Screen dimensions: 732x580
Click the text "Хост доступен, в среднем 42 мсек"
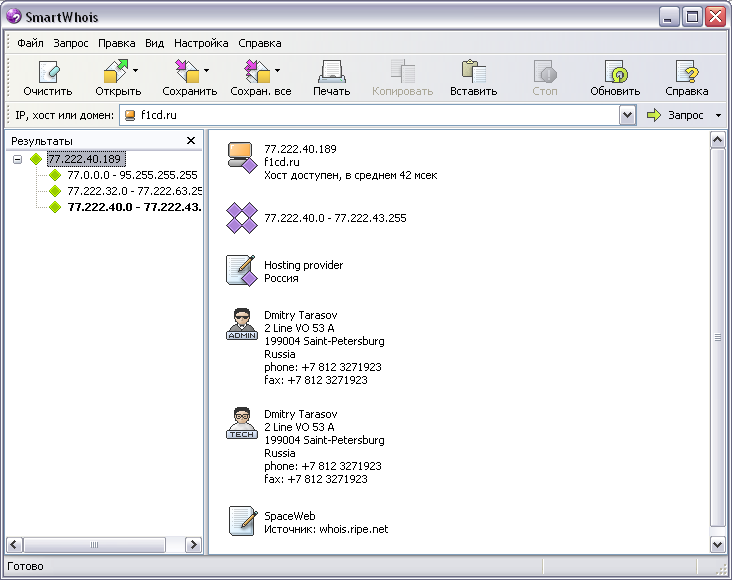click(x=351, y=176)
